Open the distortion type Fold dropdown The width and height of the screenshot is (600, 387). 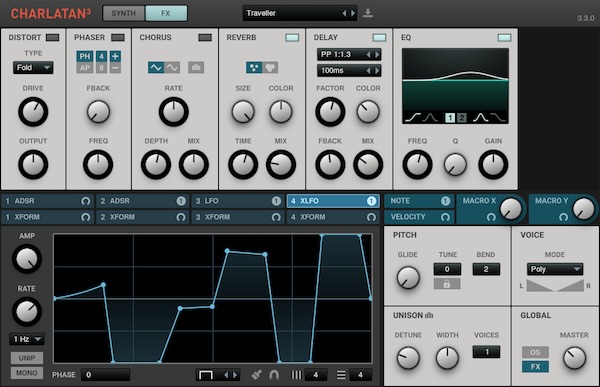(33, 68)
